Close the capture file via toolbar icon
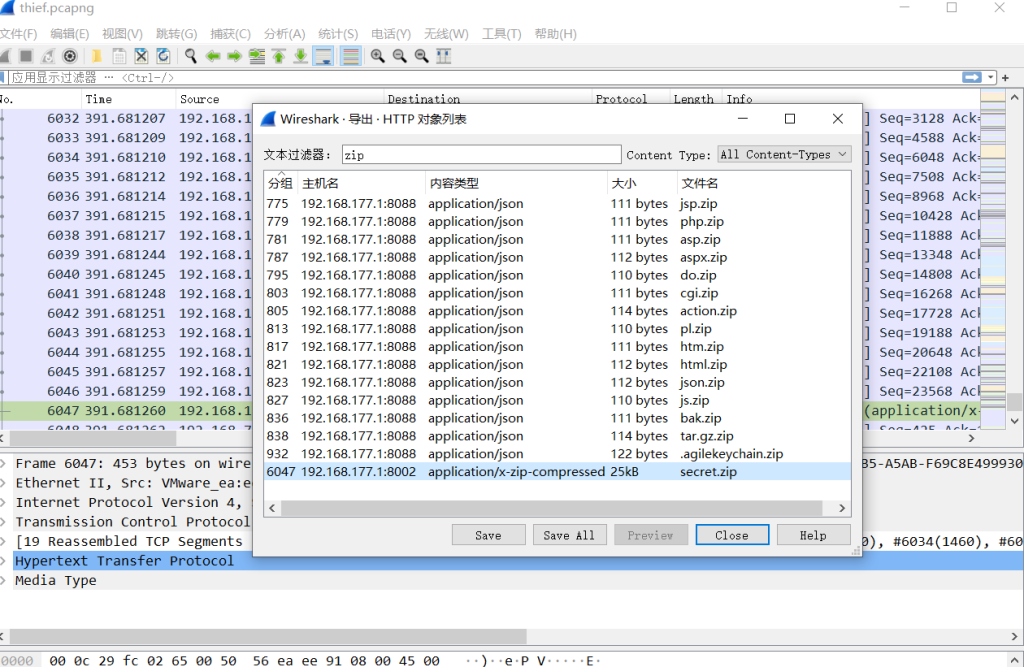The image size is (1024, 667). 141,56
